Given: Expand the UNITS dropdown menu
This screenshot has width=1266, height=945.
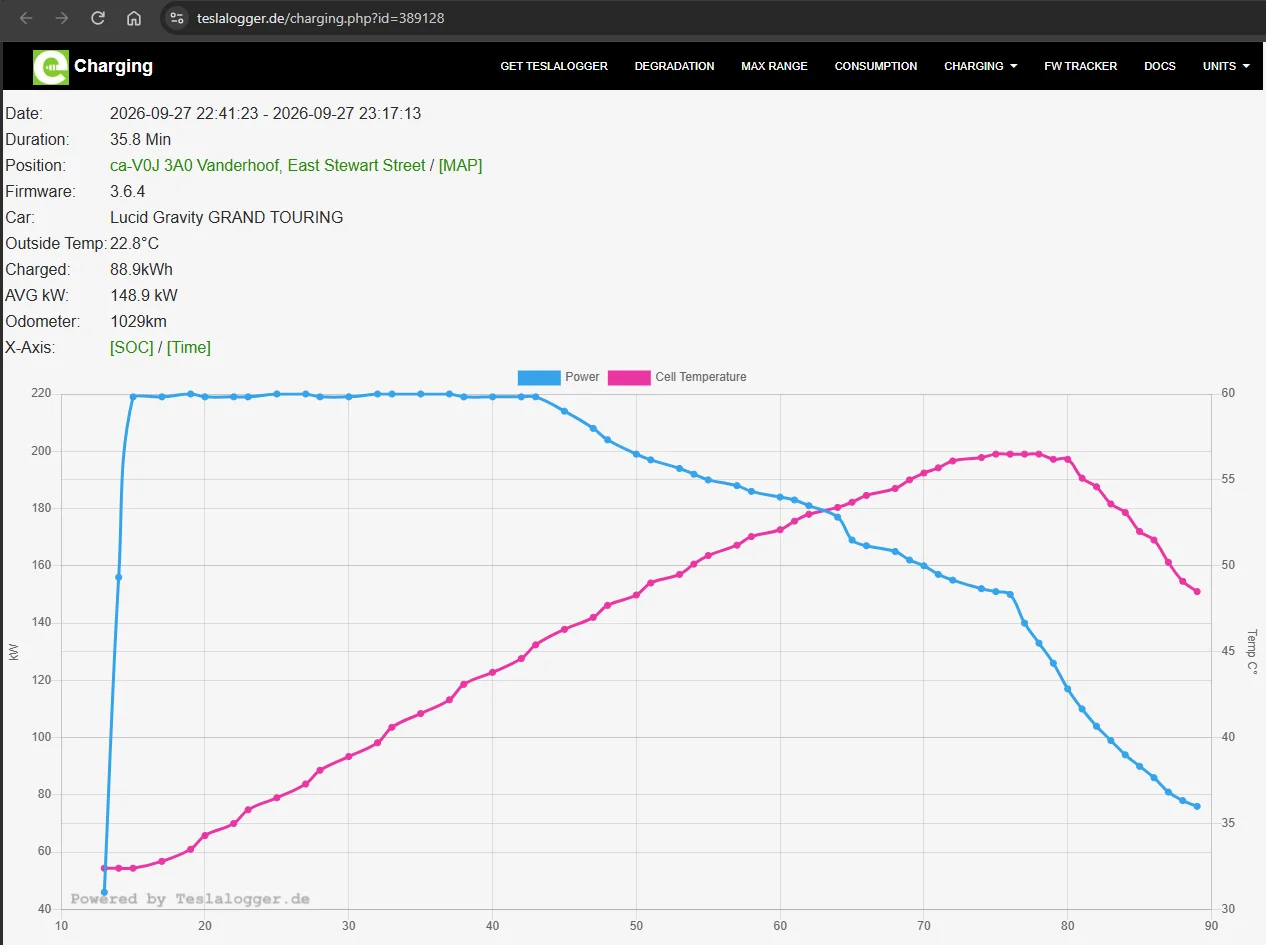Looking at the screenshot, I should pyautogui.click(x=1226, y=66).
